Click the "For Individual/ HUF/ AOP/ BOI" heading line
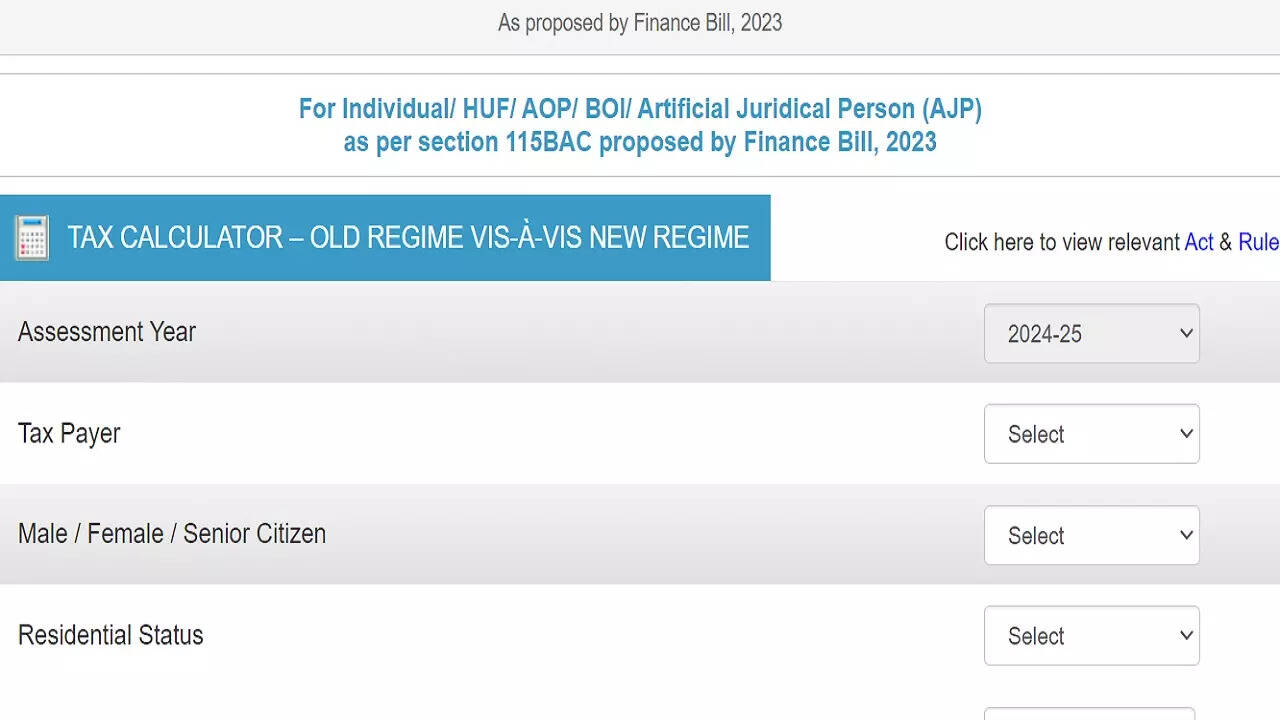 [x=640, y=109]
